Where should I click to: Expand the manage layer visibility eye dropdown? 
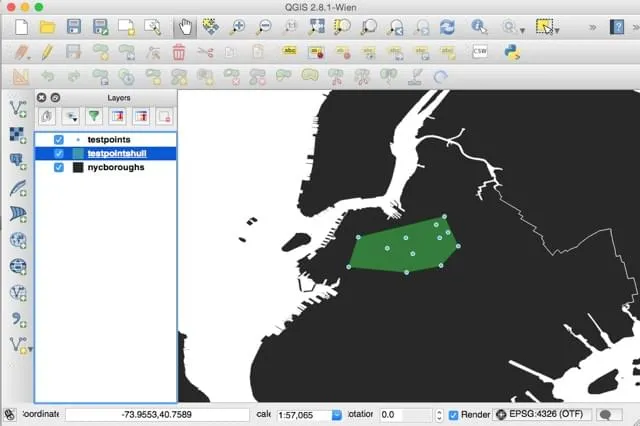(x=71, y=117)
